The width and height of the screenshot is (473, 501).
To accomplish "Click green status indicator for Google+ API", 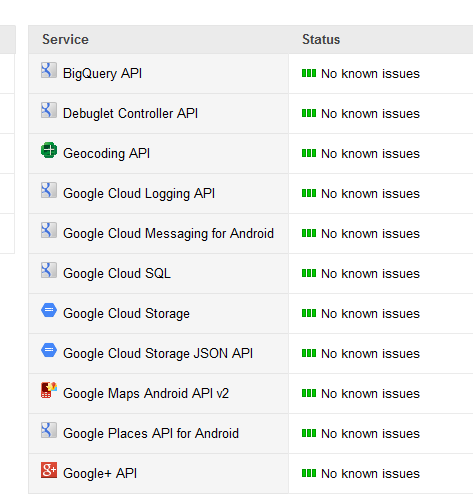I will (309, 473).
